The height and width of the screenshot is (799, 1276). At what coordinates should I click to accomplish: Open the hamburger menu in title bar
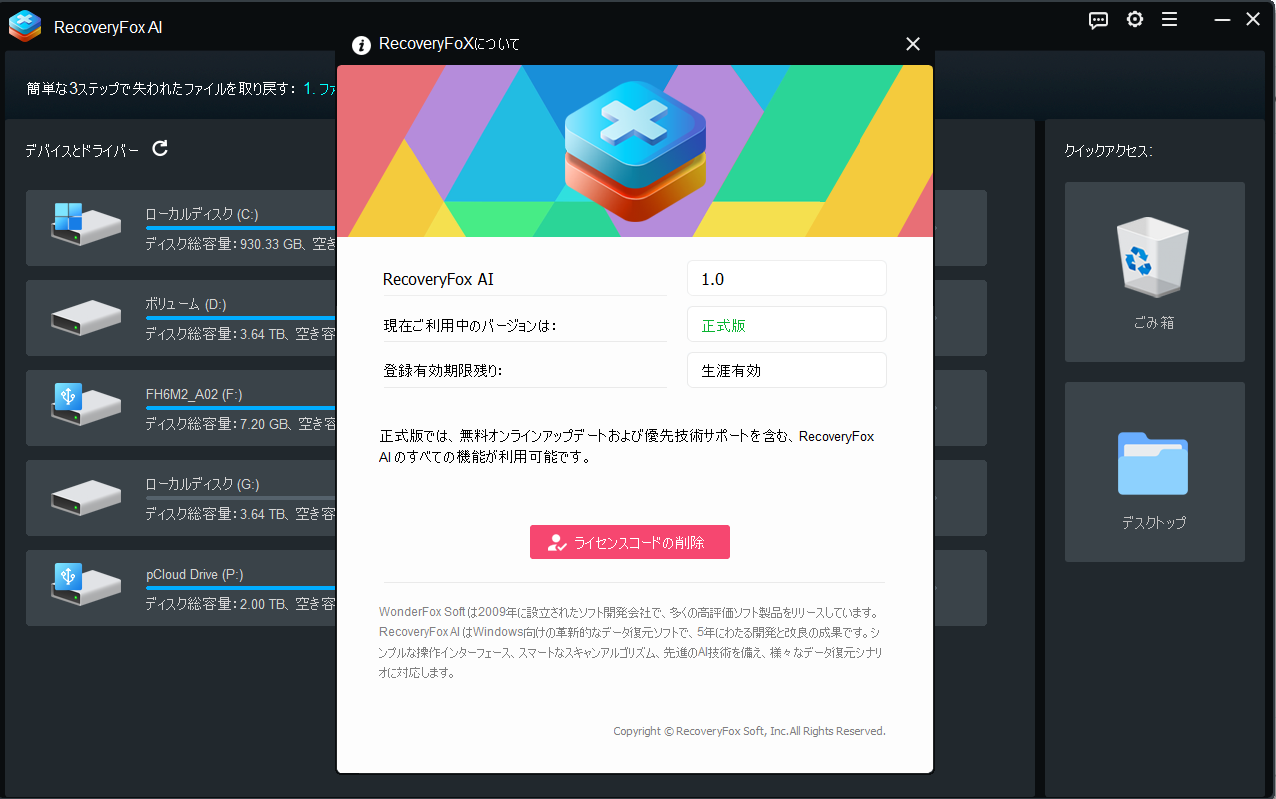(x=1169, y=19)
